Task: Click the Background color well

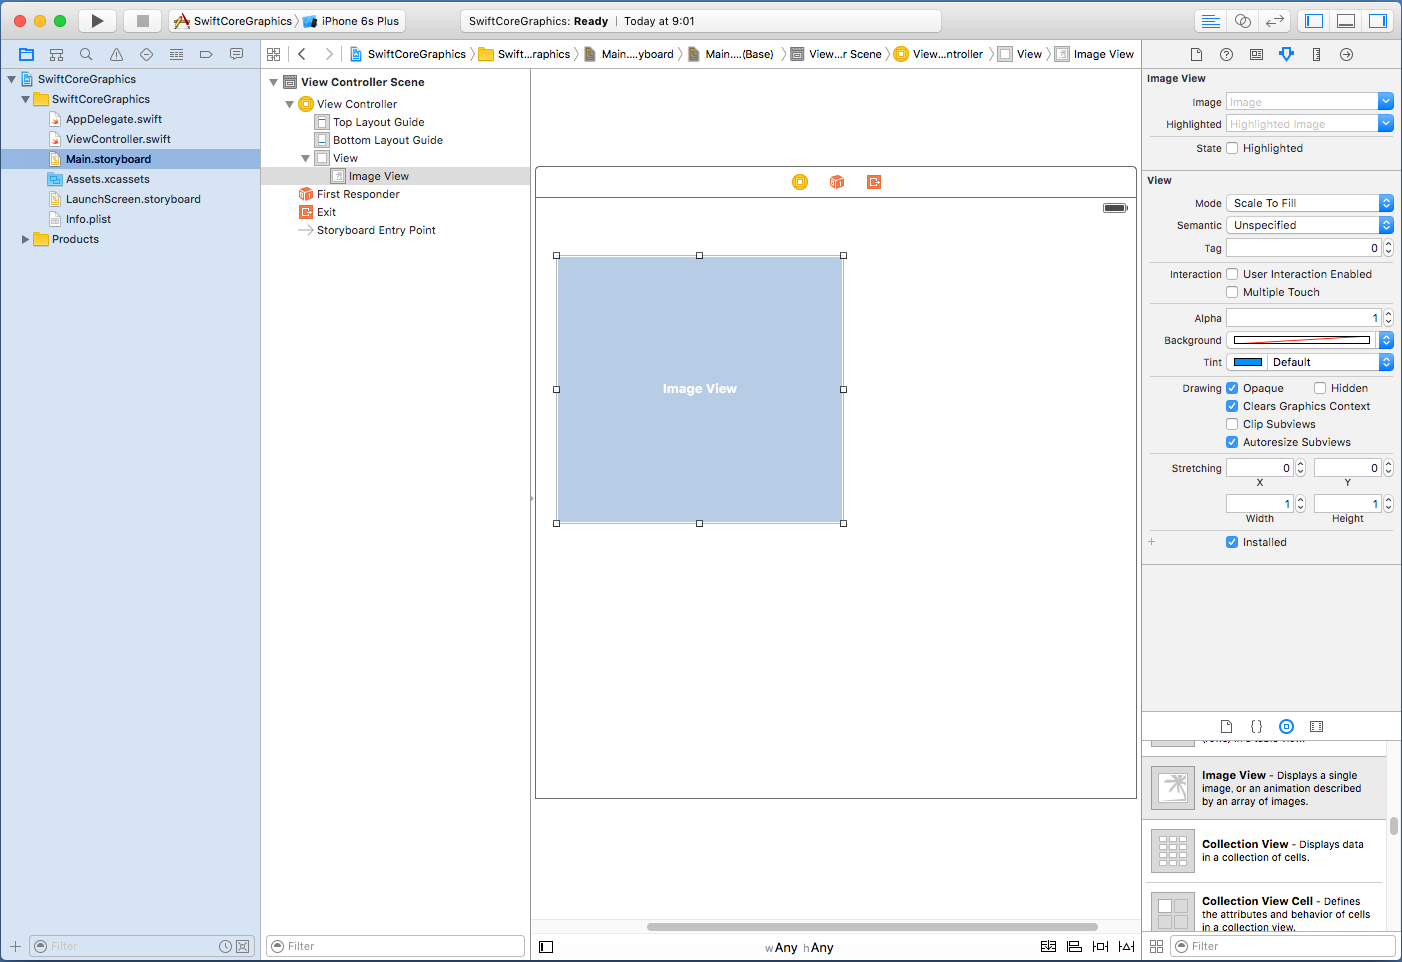Action: coord(1301,340)
